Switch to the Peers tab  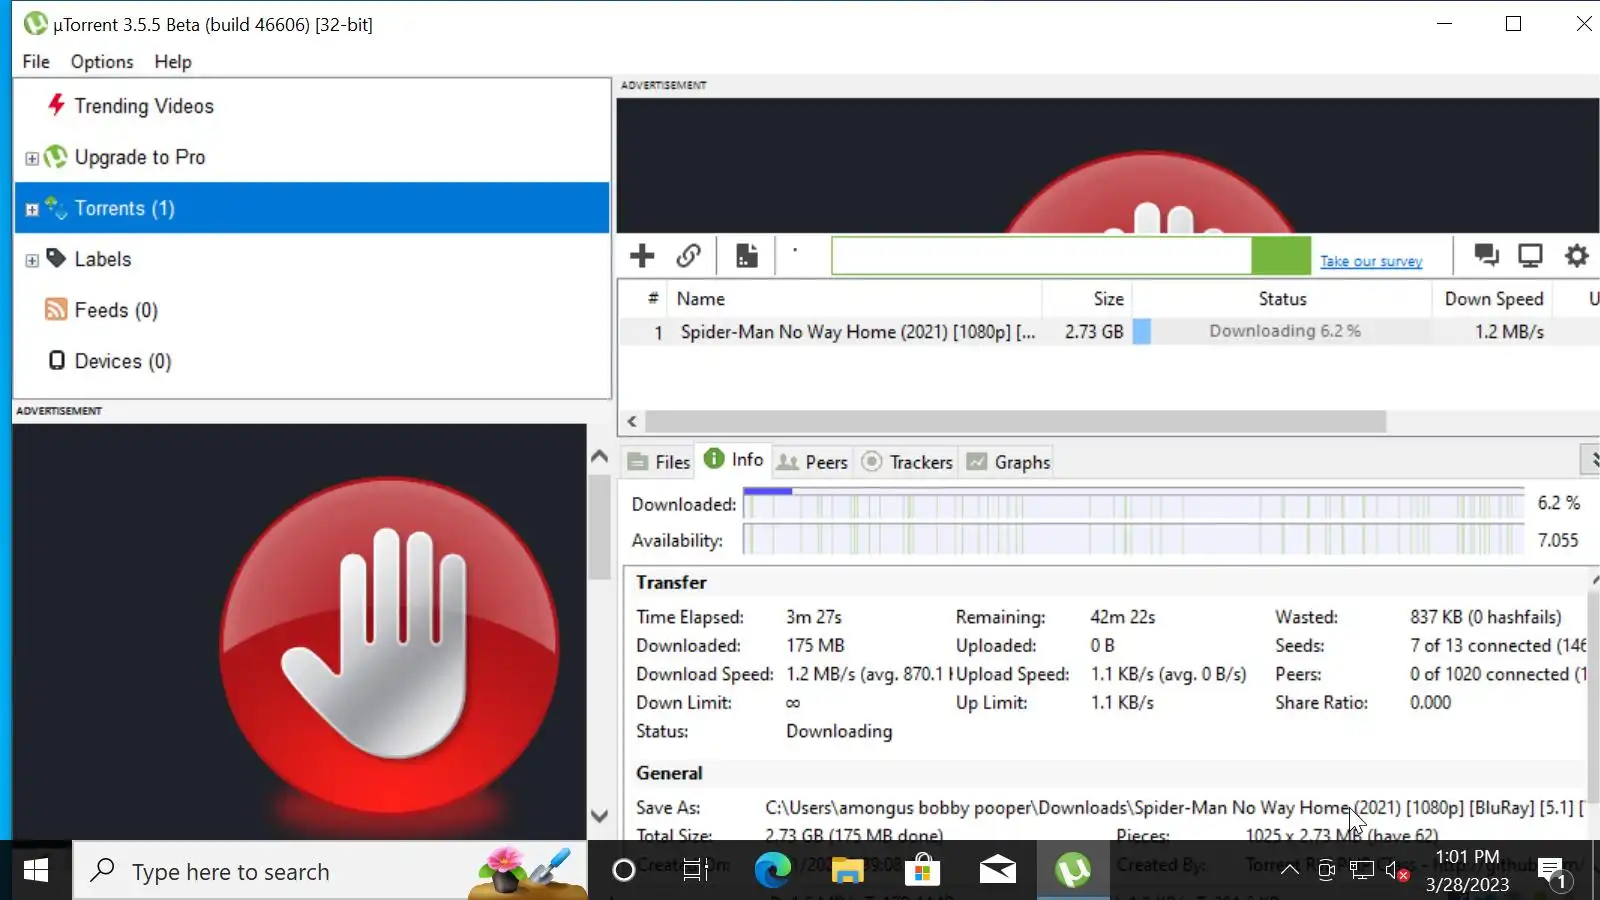tap(813, 462)
